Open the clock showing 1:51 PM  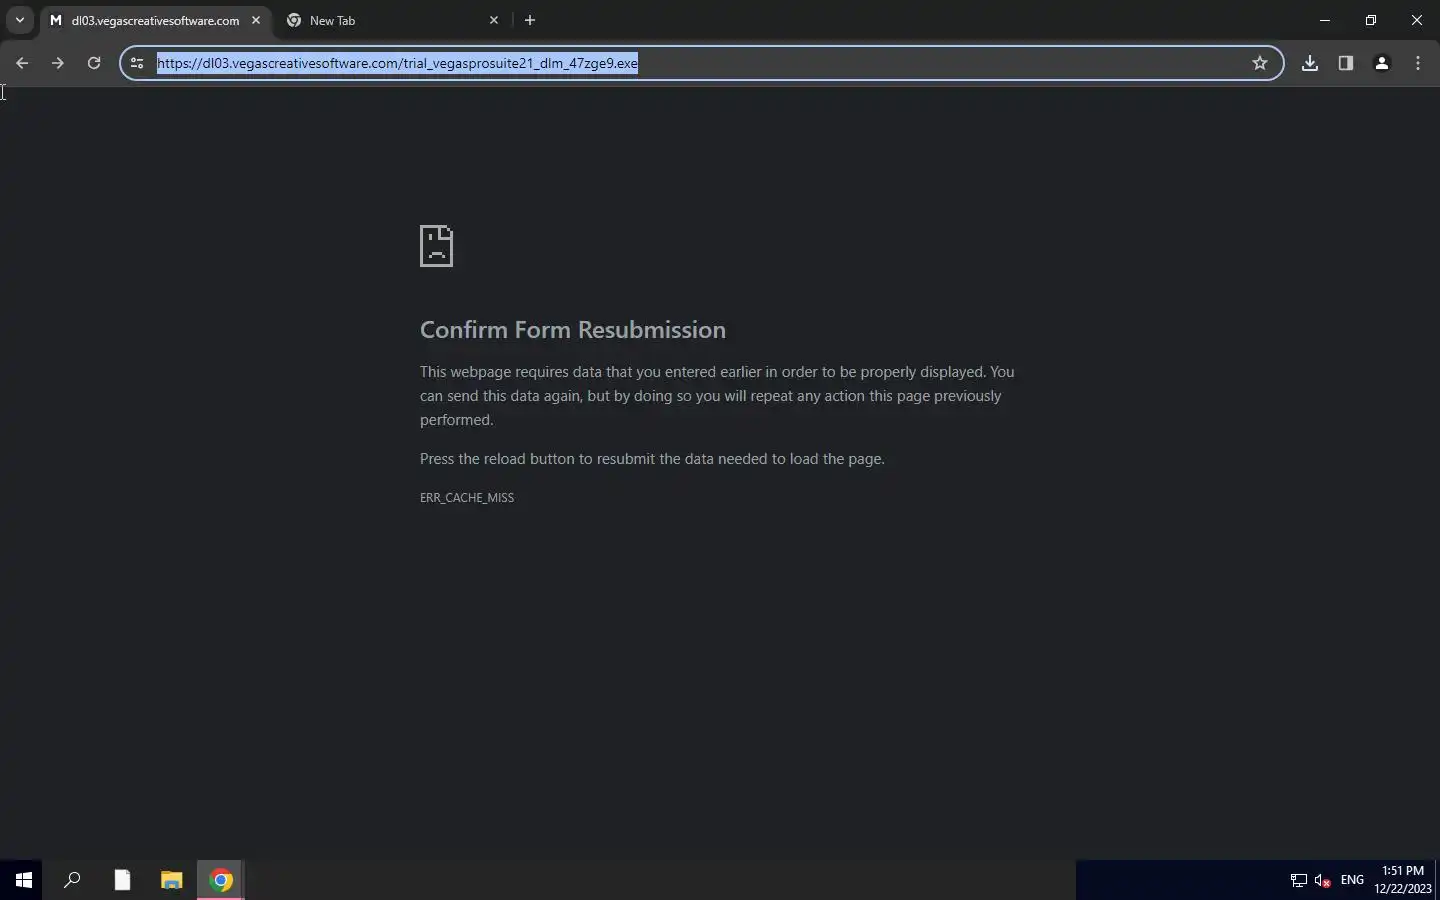[x=1402, y=880]
